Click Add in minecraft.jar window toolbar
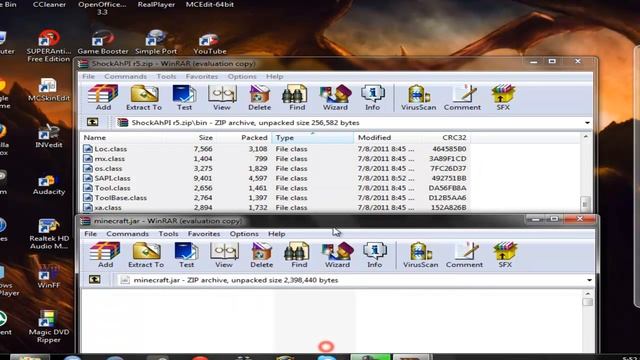The width and height of the screenshot is (640, 360). [x=105, y=255]
